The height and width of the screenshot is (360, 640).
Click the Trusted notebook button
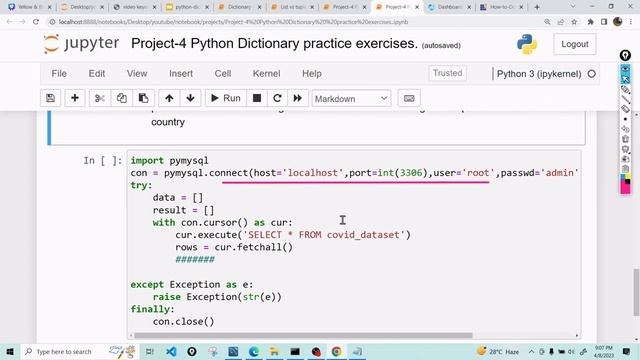[x=447, y=73]
